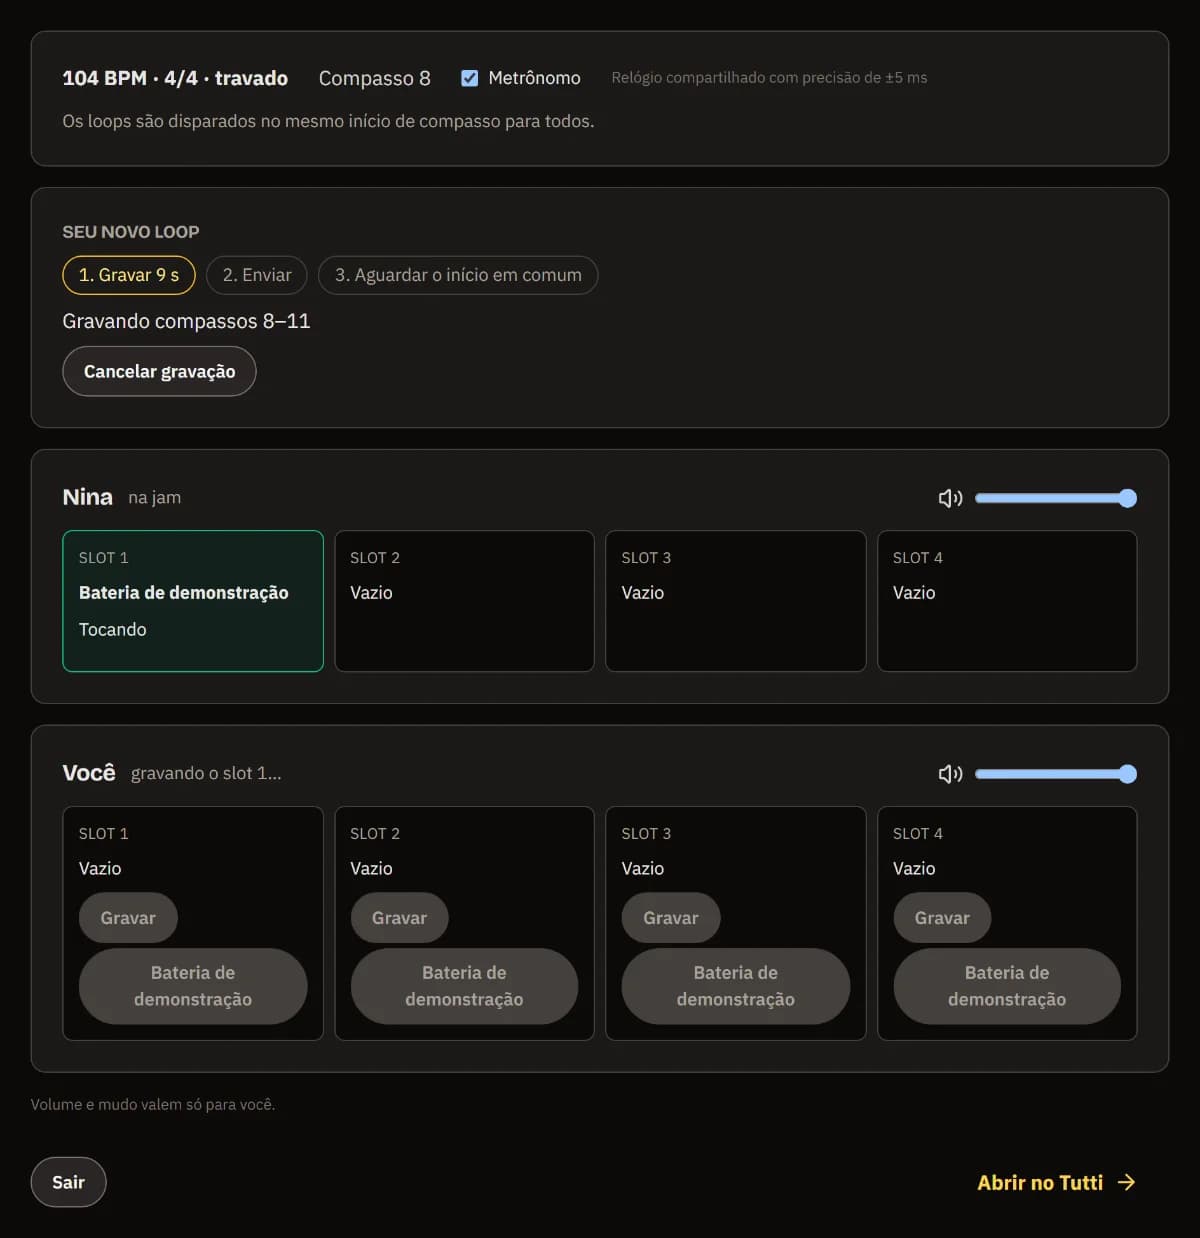This screenshot has width=1200, height=1238.
Task: Click the na jam status beside Nina
Action: coord(155,498)
